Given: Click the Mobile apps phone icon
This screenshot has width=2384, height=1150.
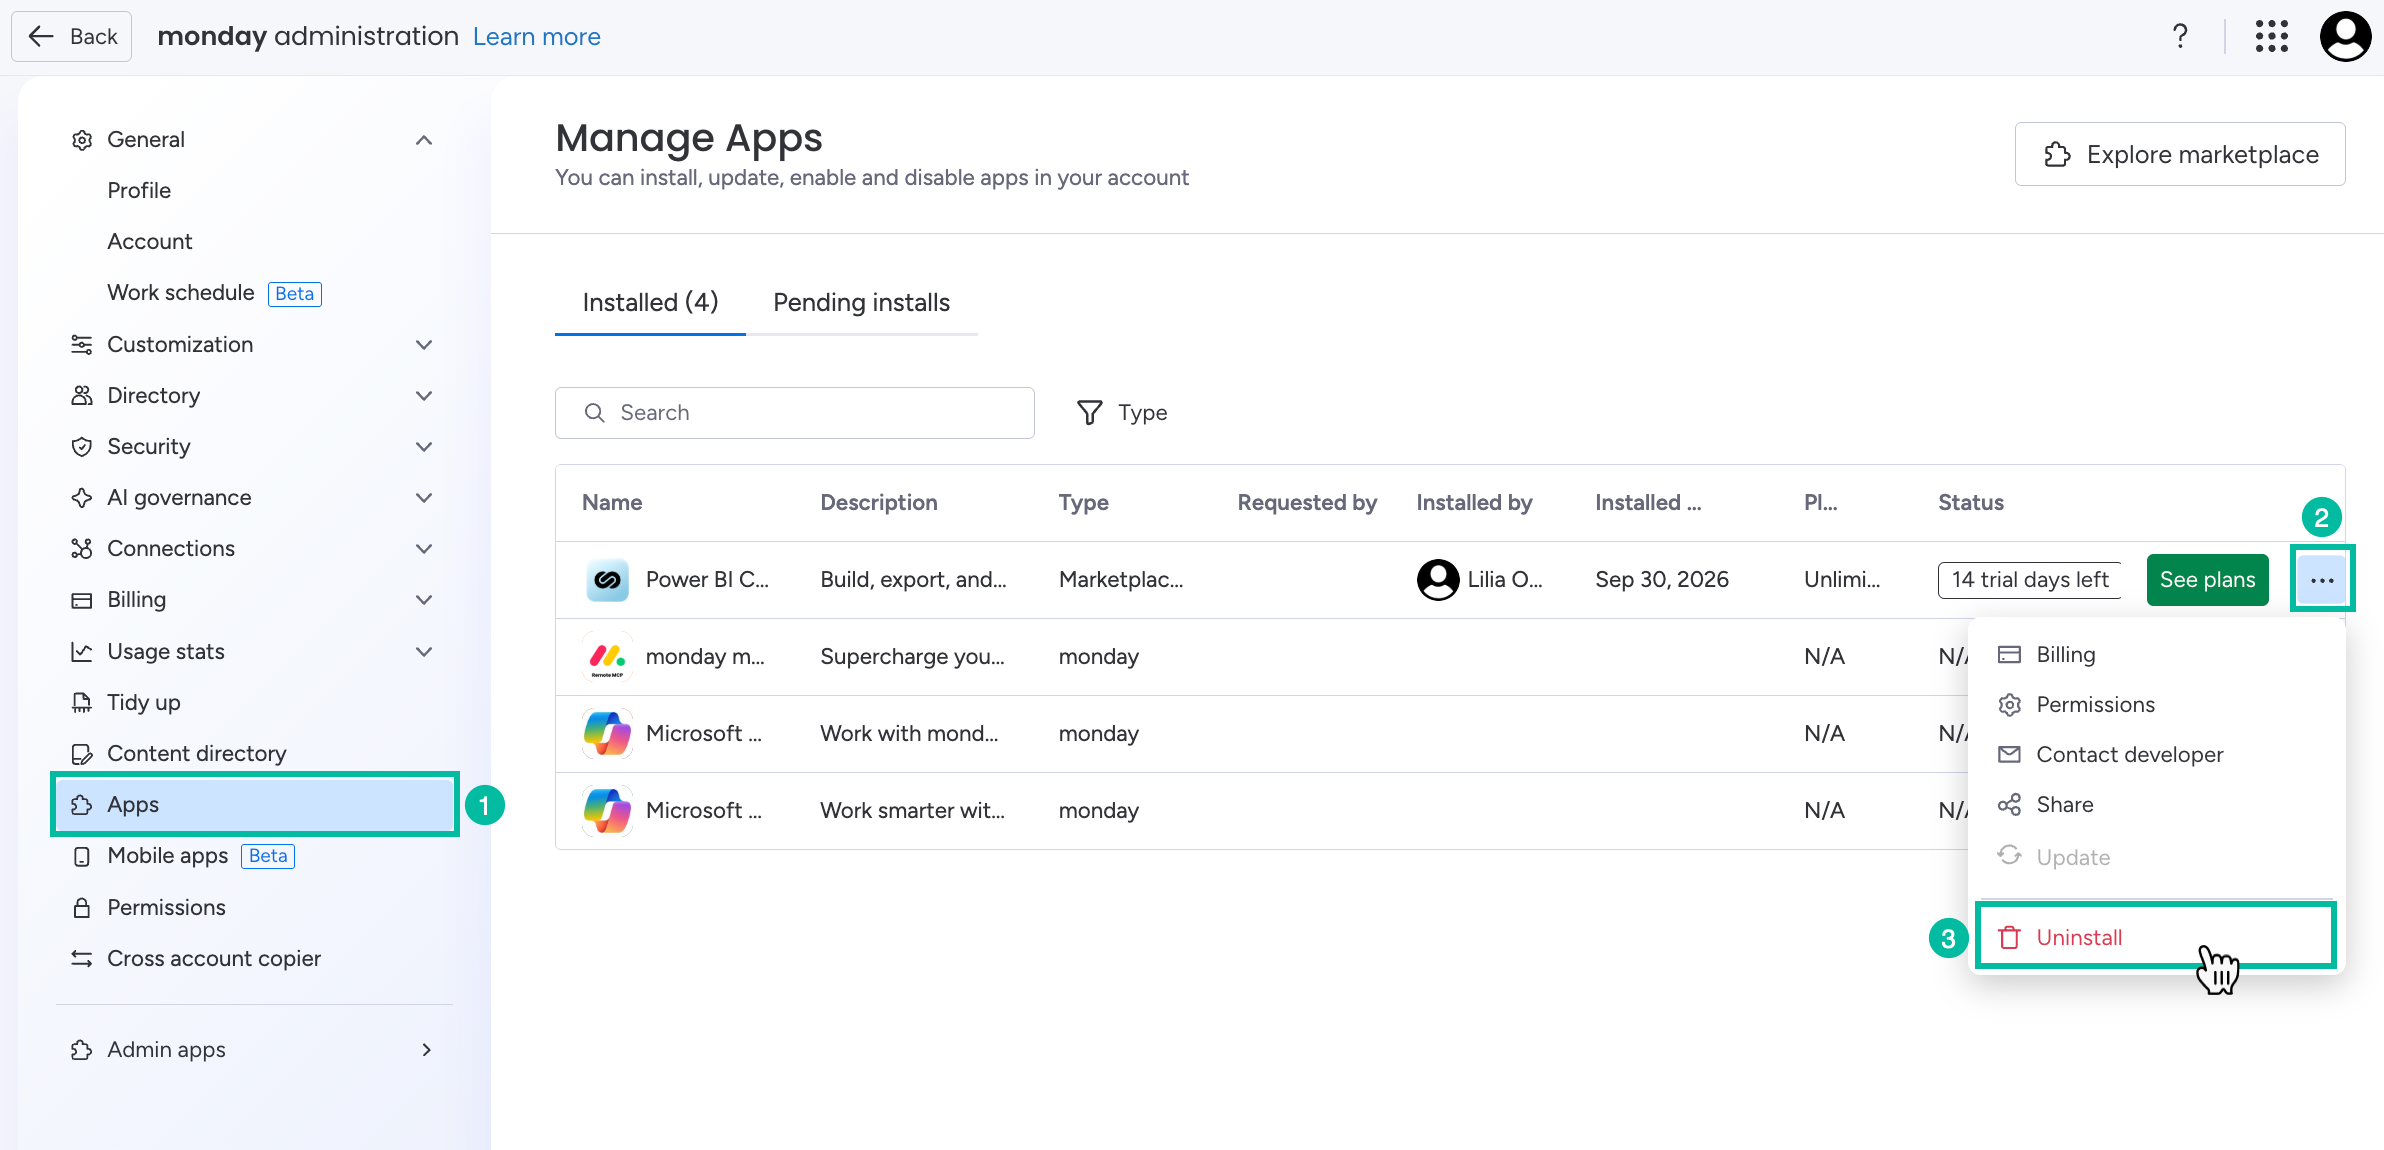Looking at the screenshot, I should point(82,856).
